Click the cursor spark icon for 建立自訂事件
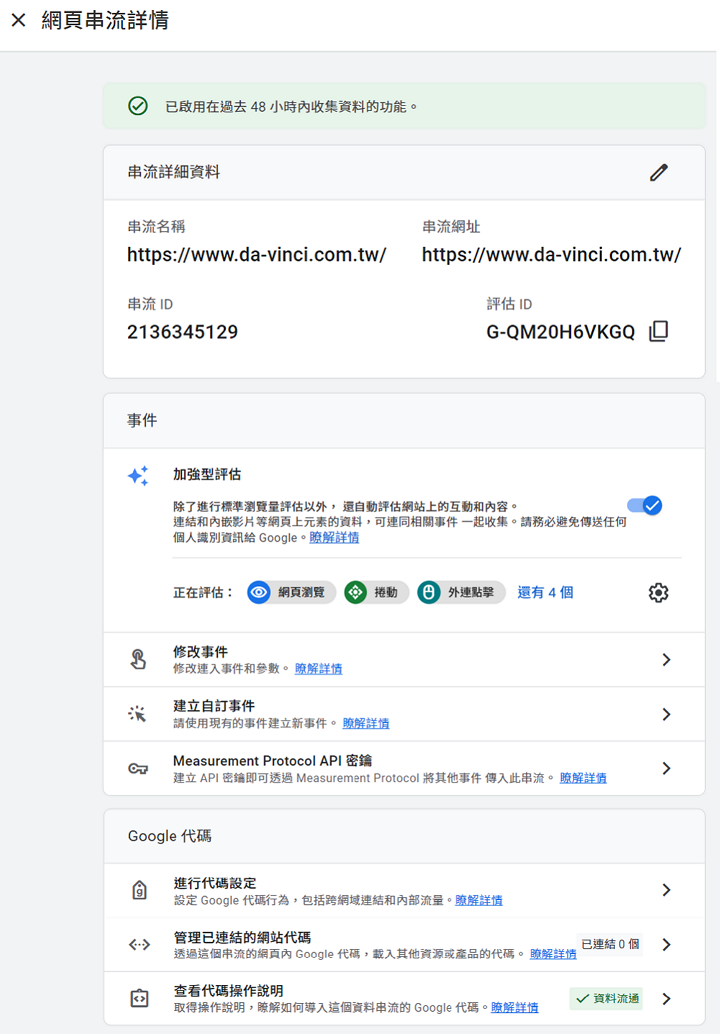Viewport: 720px width, 1034px height. 138,714
